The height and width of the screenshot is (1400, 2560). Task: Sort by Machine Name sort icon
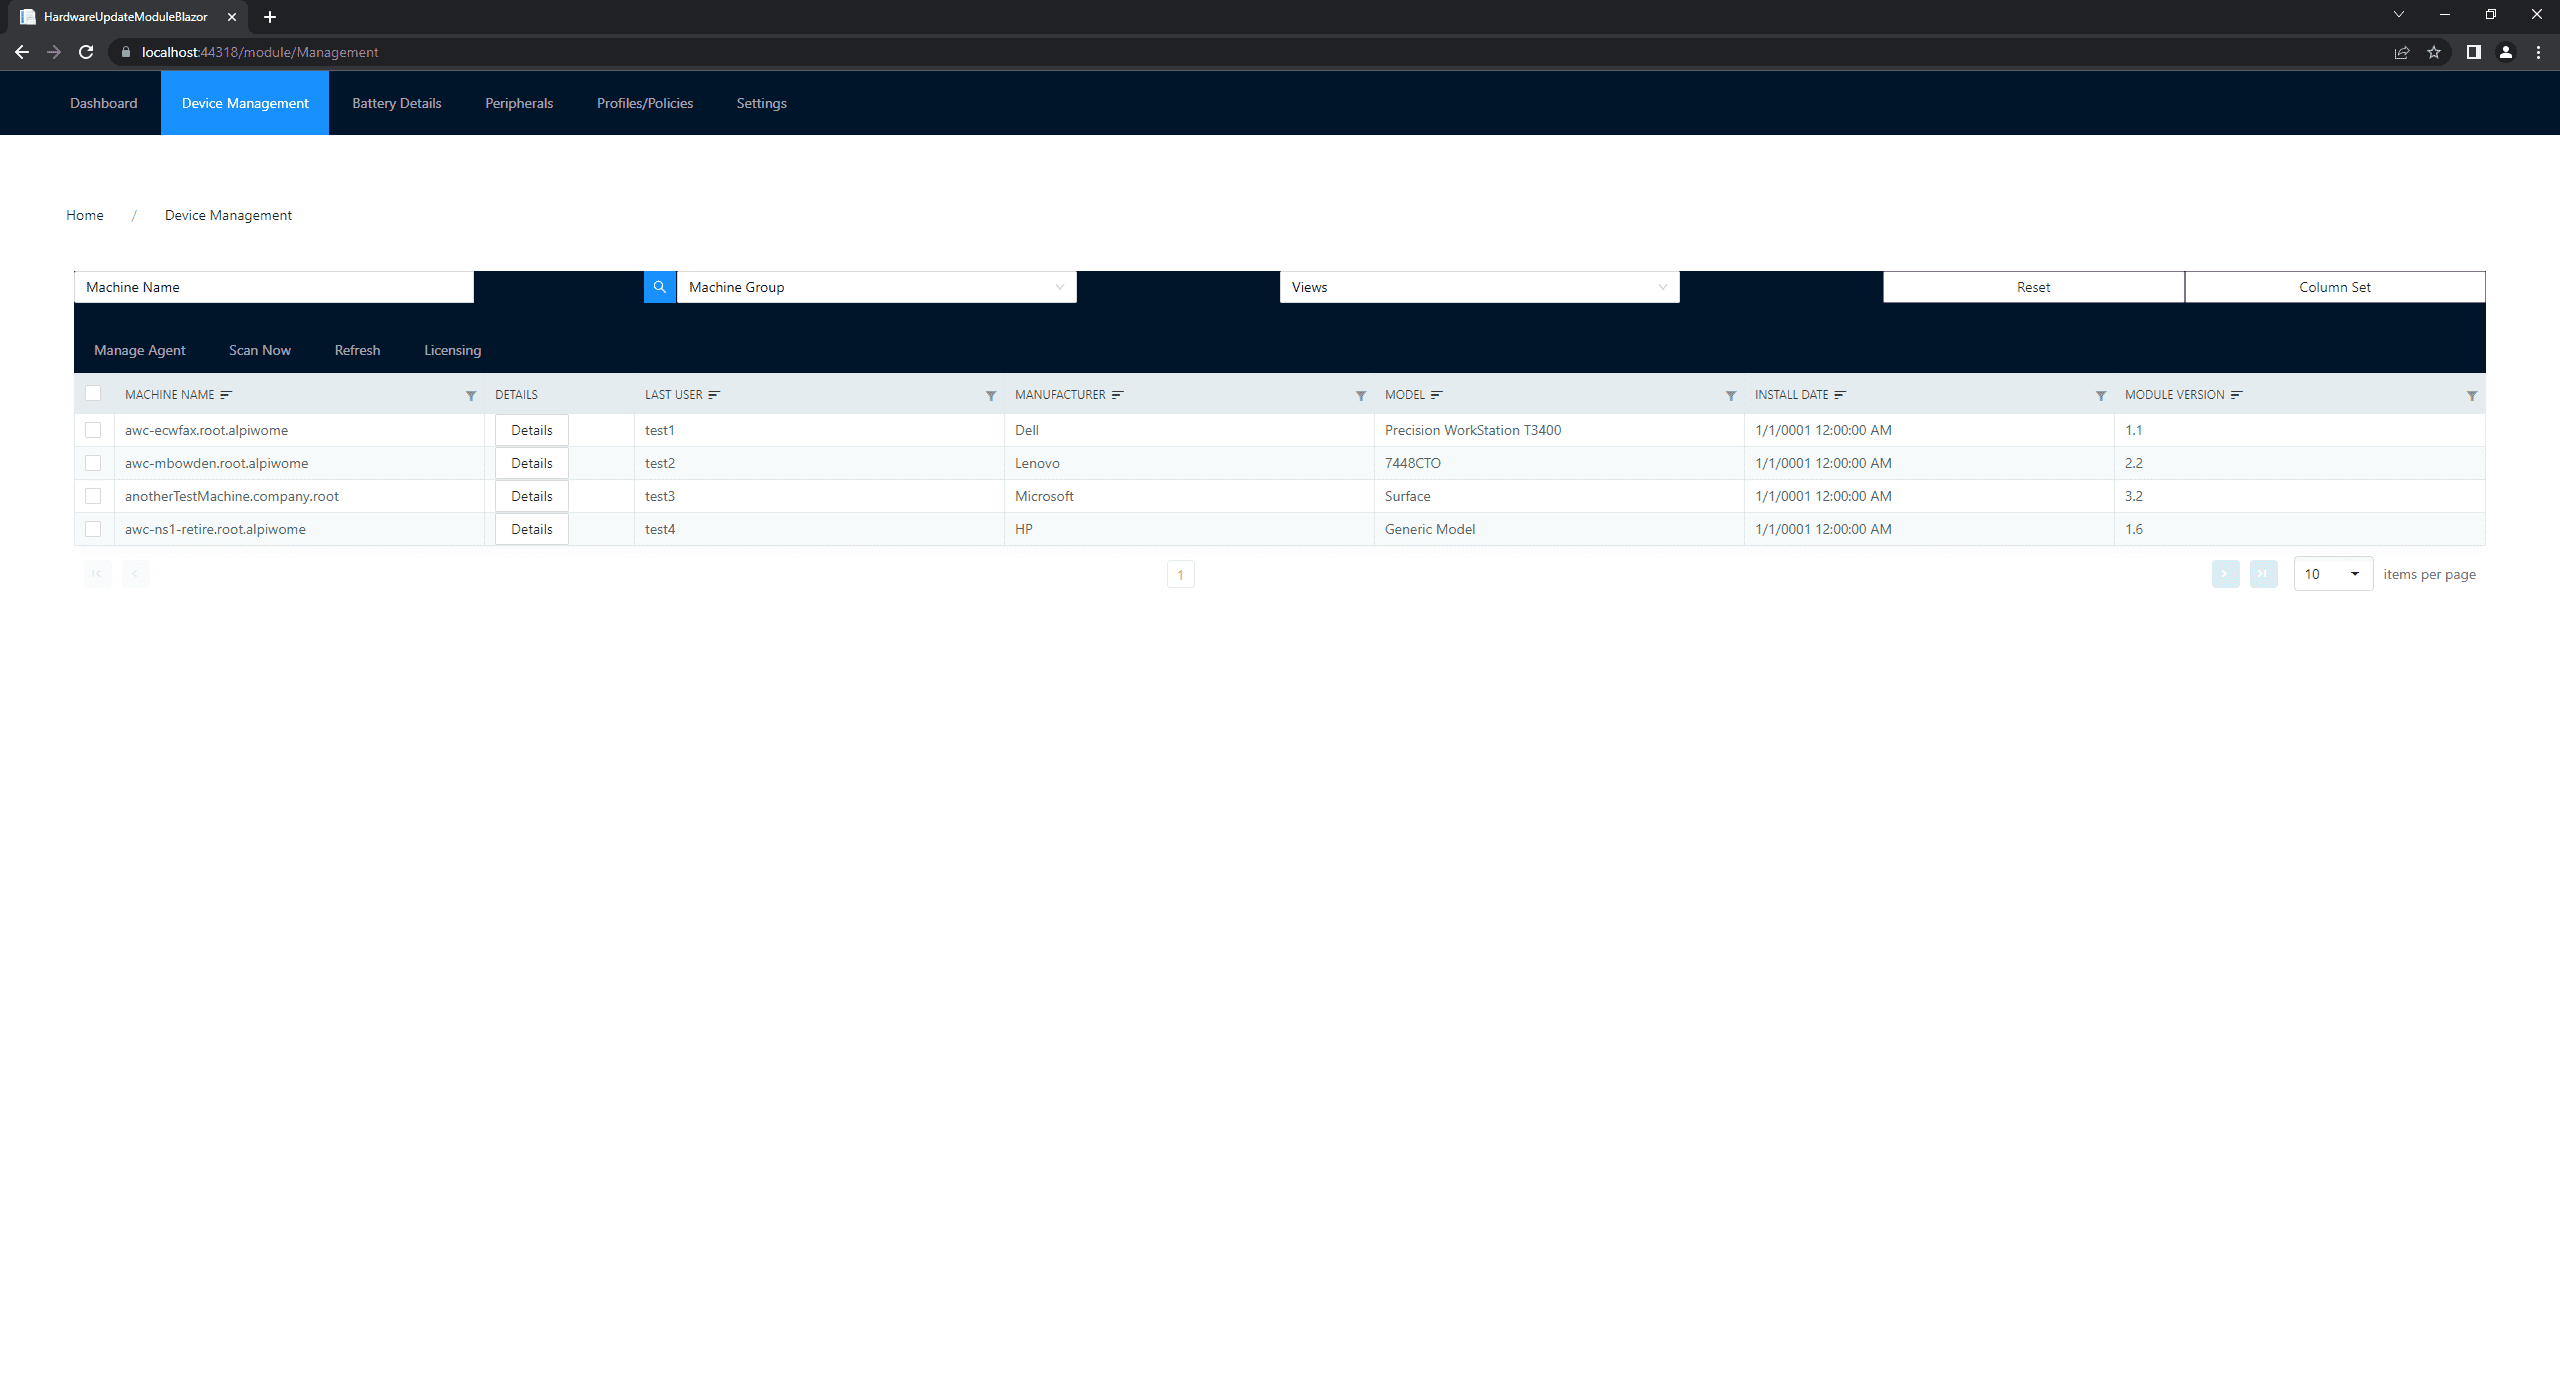226,395
